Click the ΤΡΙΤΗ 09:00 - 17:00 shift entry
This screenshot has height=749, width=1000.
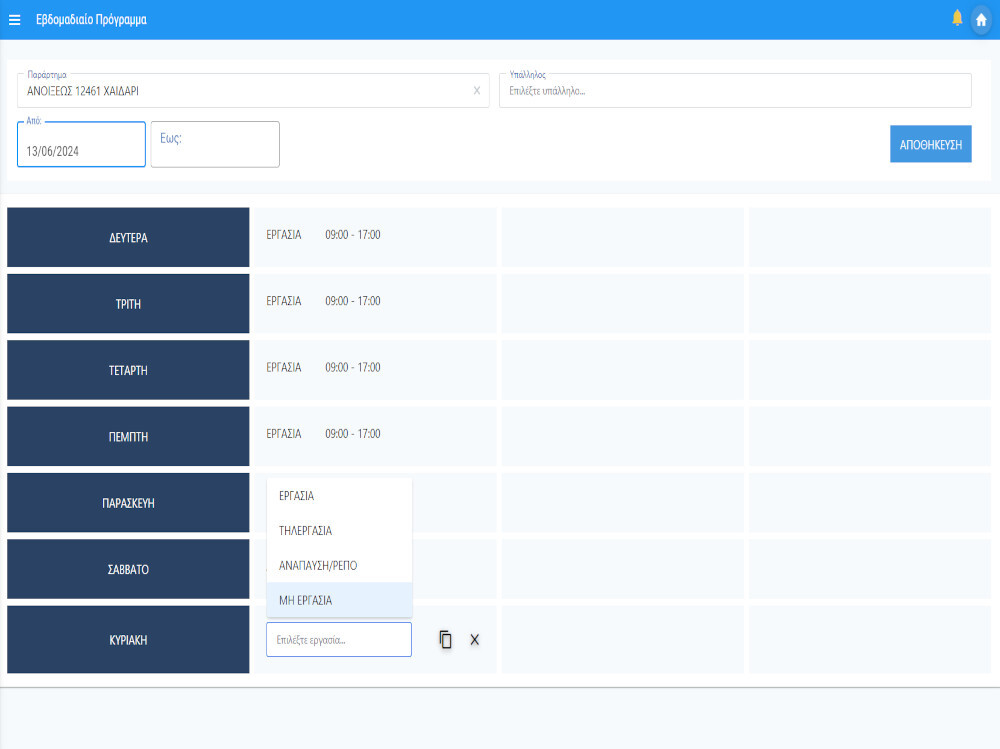click(352, 301)
